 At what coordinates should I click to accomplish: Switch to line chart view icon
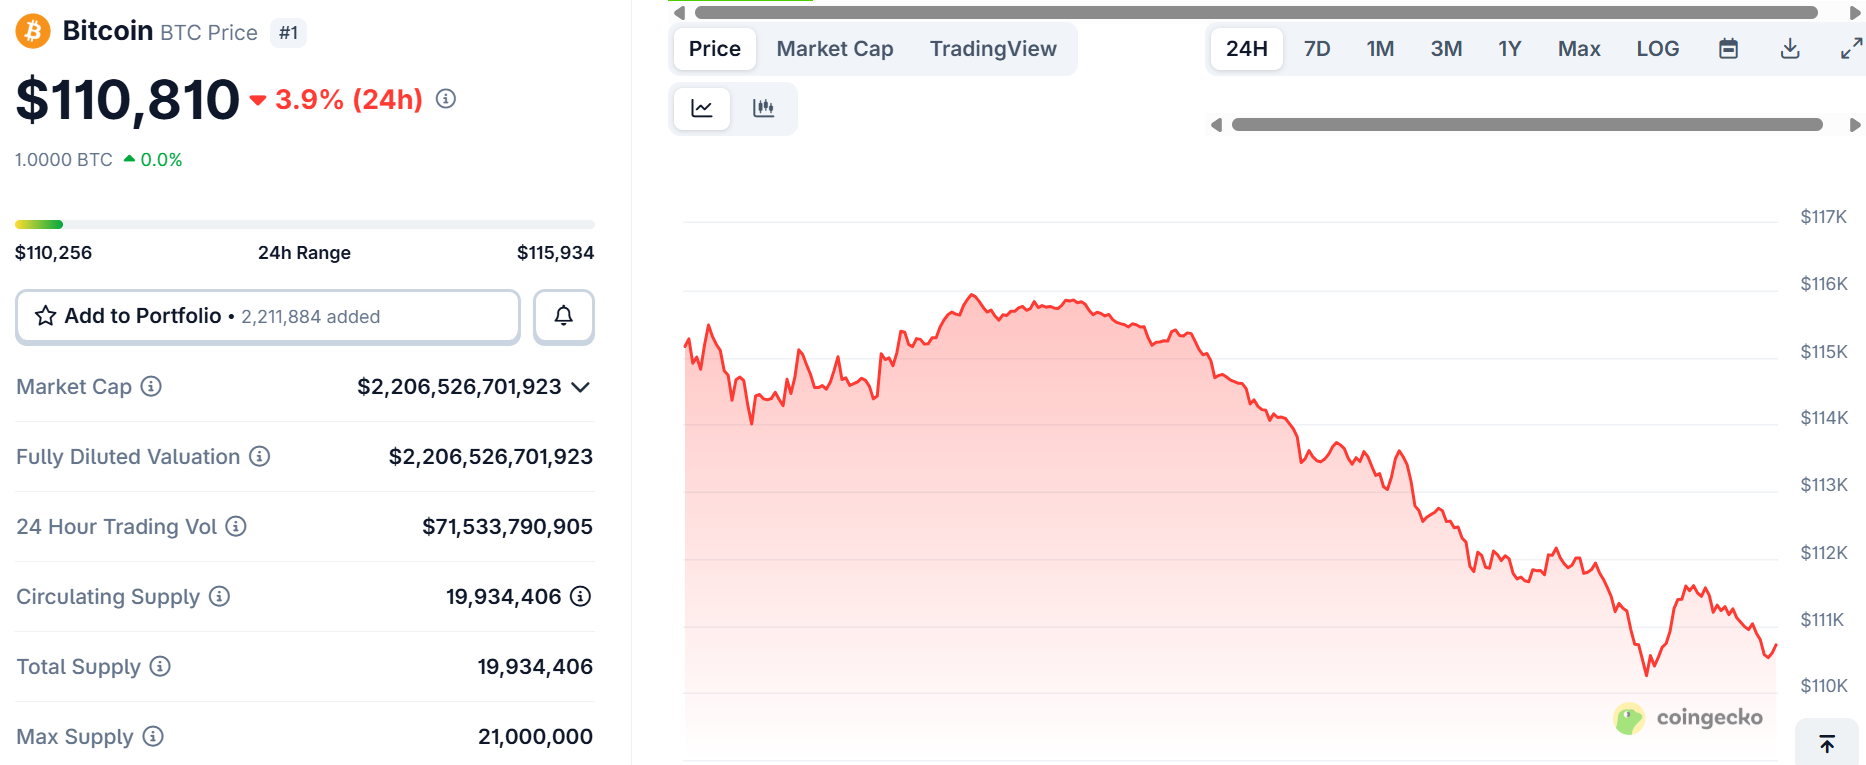point(702,108)
